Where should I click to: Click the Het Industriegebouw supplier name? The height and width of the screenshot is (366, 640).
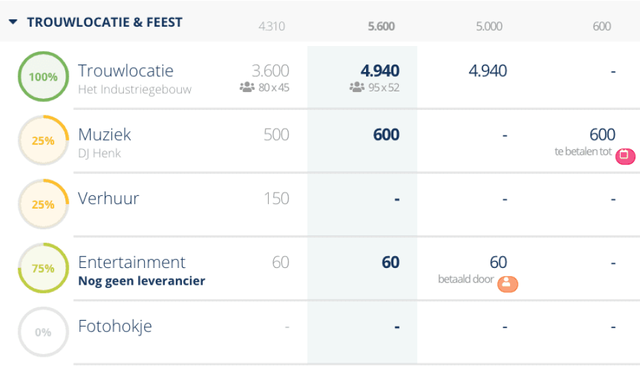click(135, 89)
